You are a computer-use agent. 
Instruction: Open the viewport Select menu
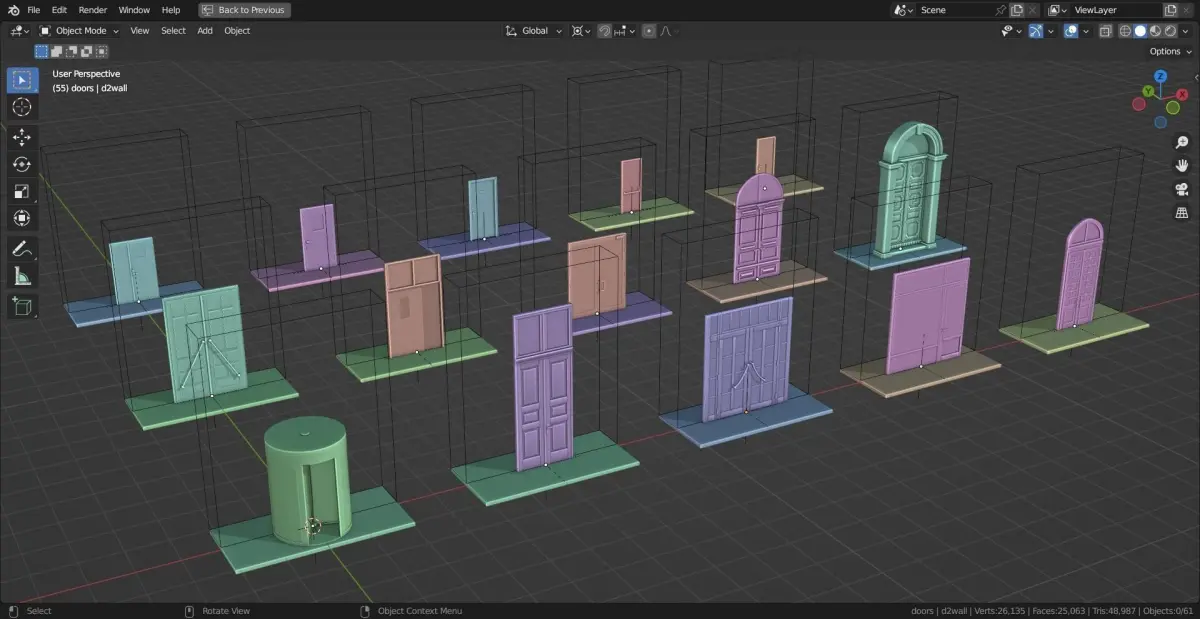tap(174, 31)
